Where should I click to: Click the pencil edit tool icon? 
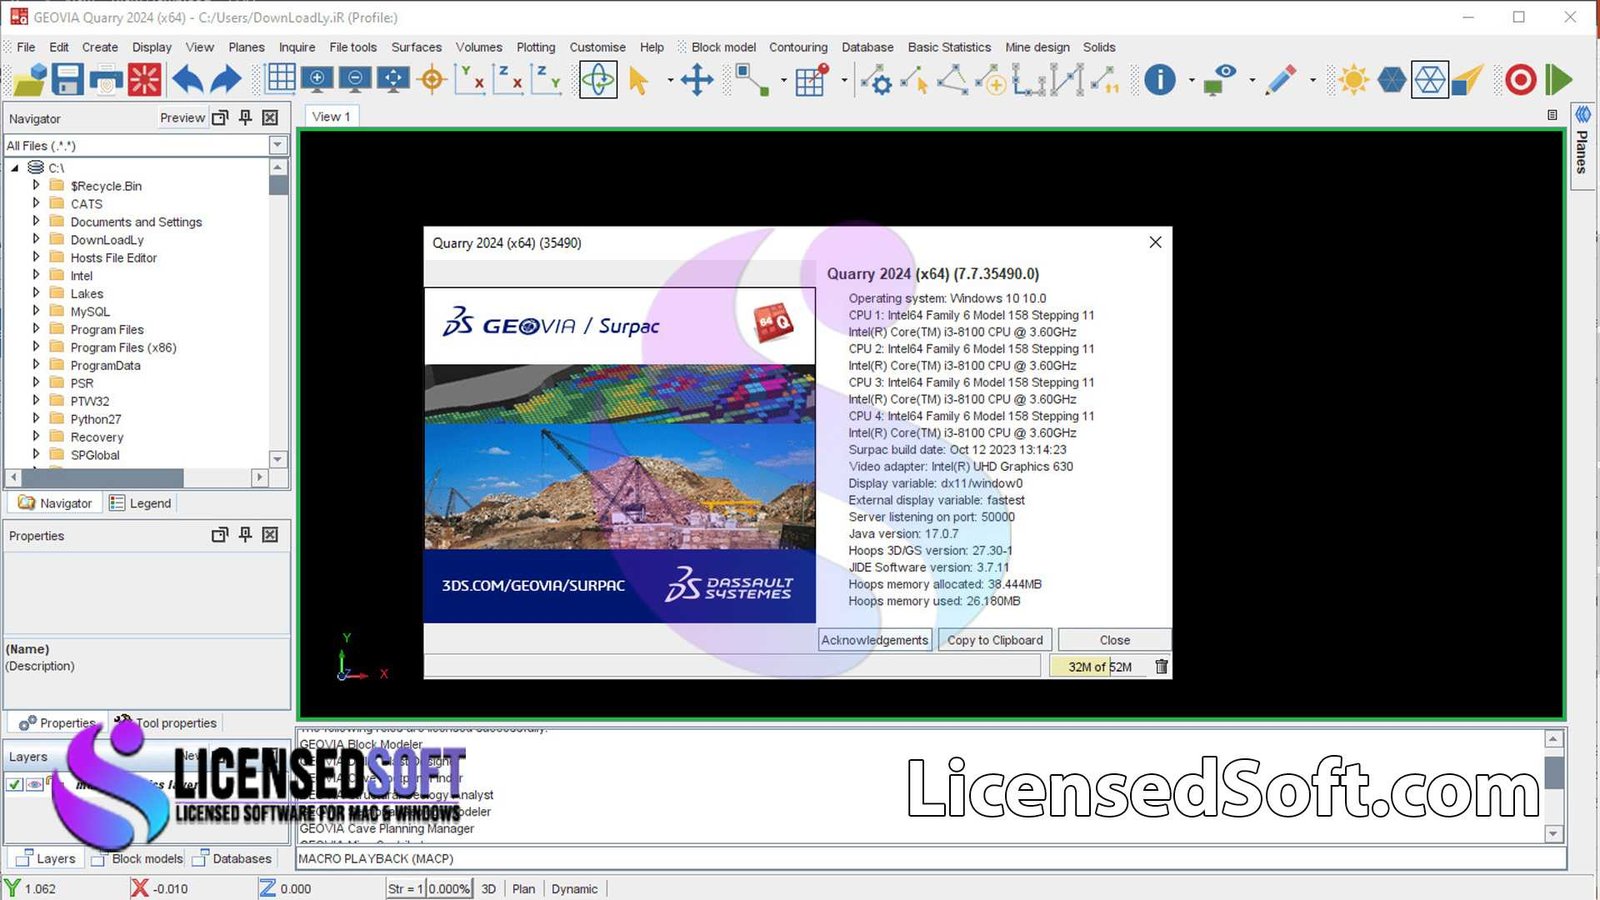[x=1281, y=80]
